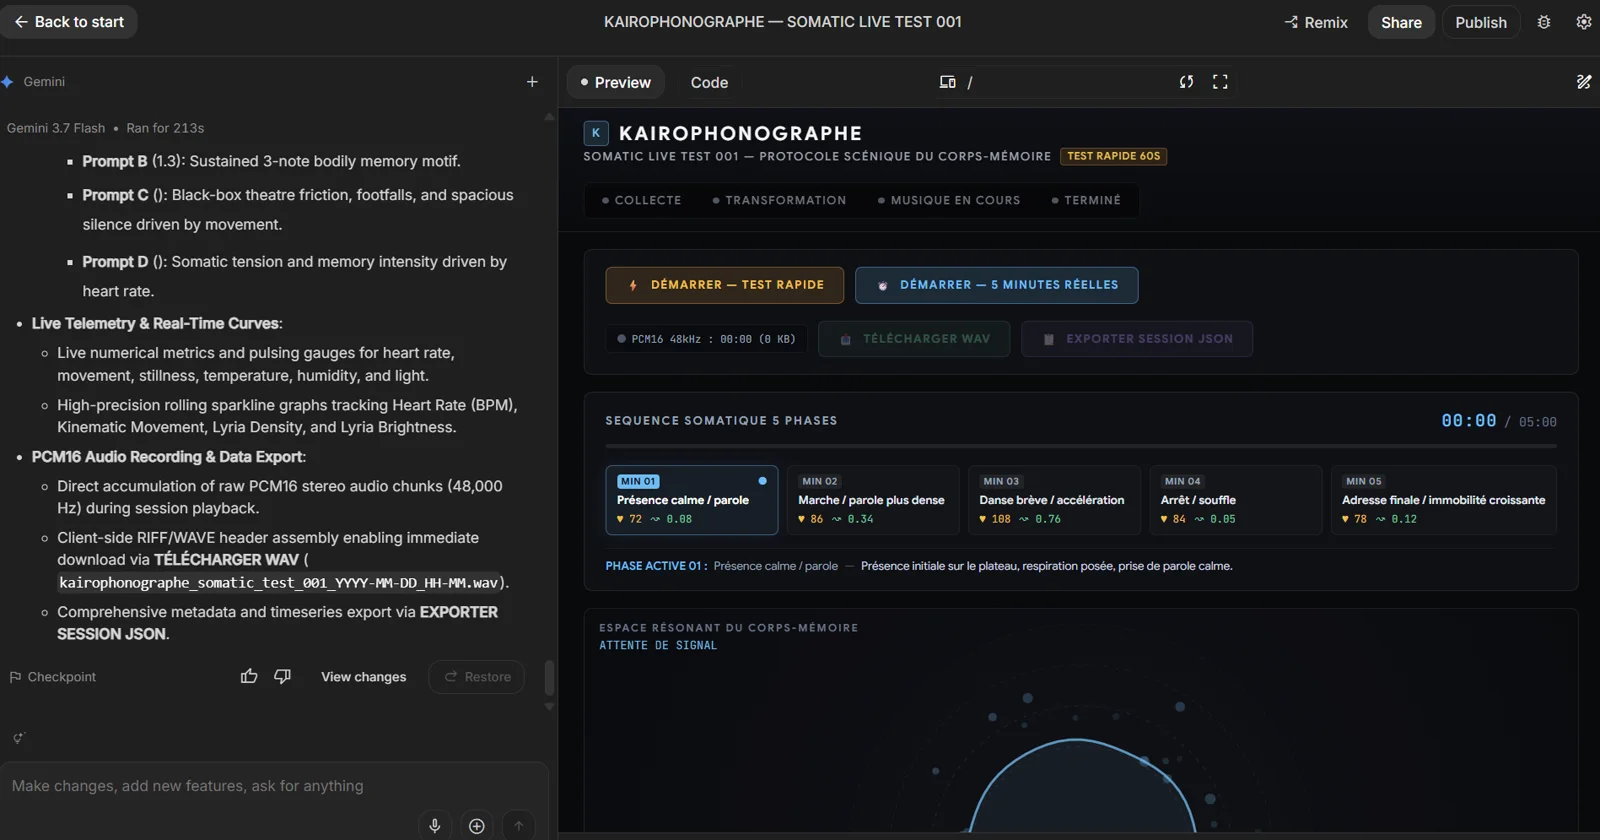The height and width of the screenshot is (840, 1600).
Task: Click the Collecte status indicator
Action: coord(642,200)
